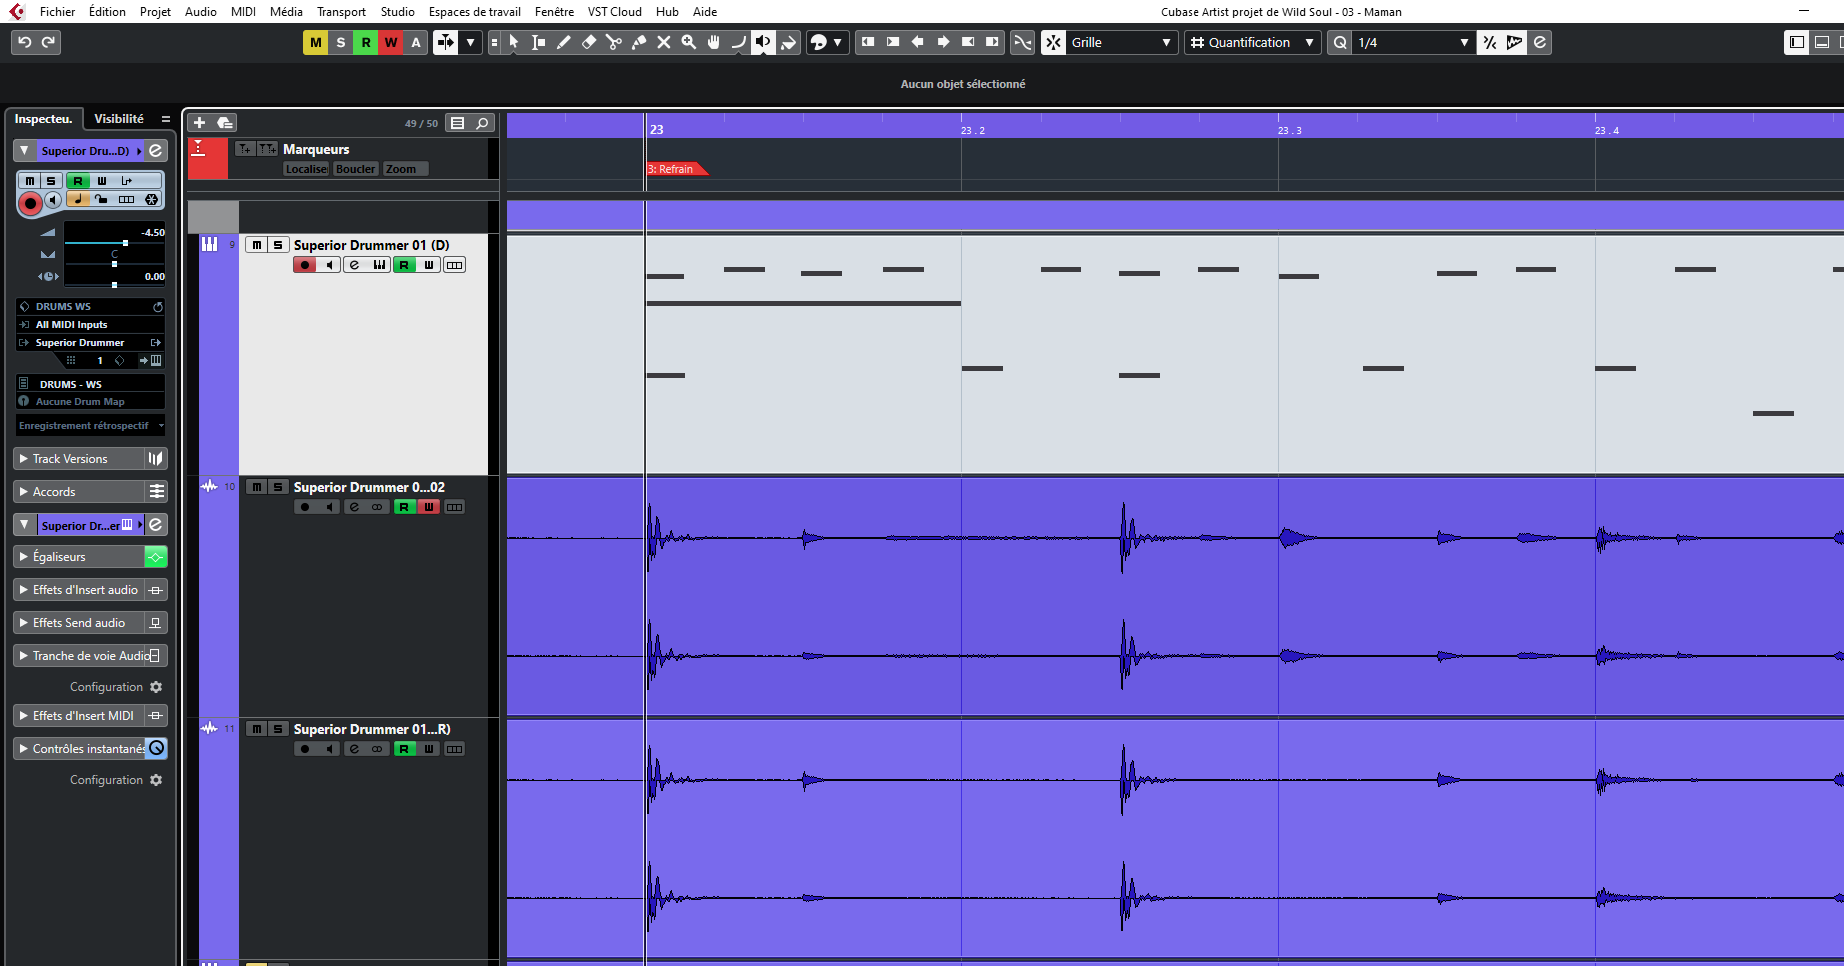Open the track presets icon next to Add Track
Screen dimensions: 1844x966
tap(225, 123)
